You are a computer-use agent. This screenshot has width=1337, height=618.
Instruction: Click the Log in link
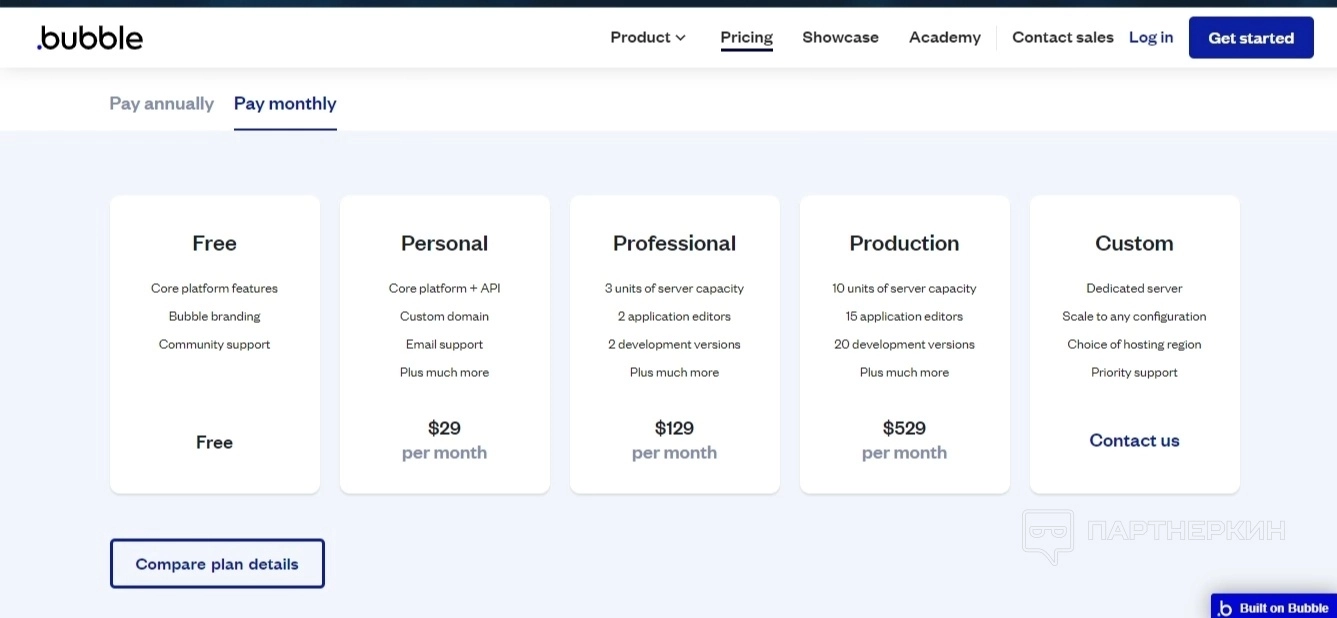1150,38
